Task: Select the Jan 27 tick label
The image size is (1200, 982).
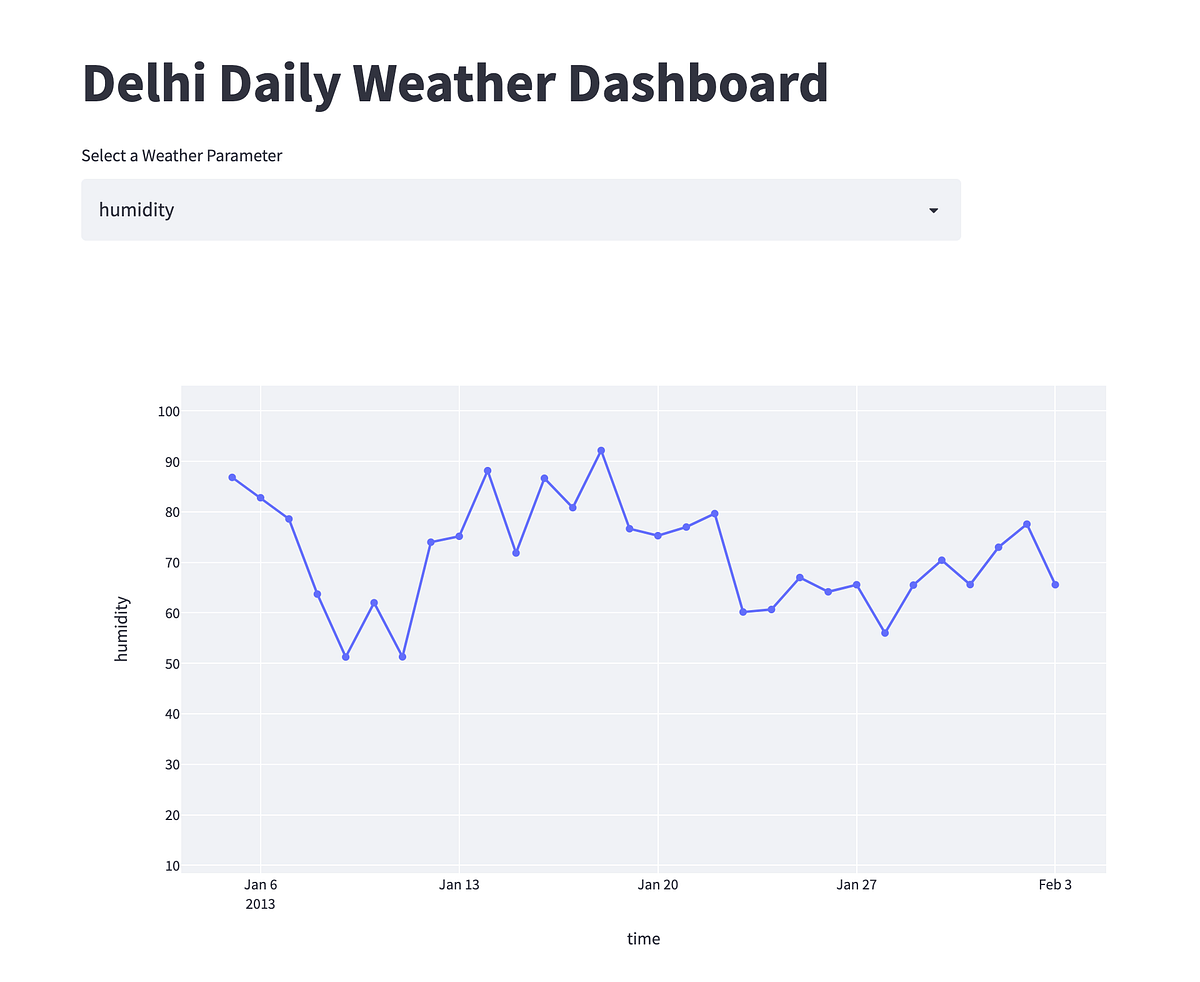Action: (857, 884)
